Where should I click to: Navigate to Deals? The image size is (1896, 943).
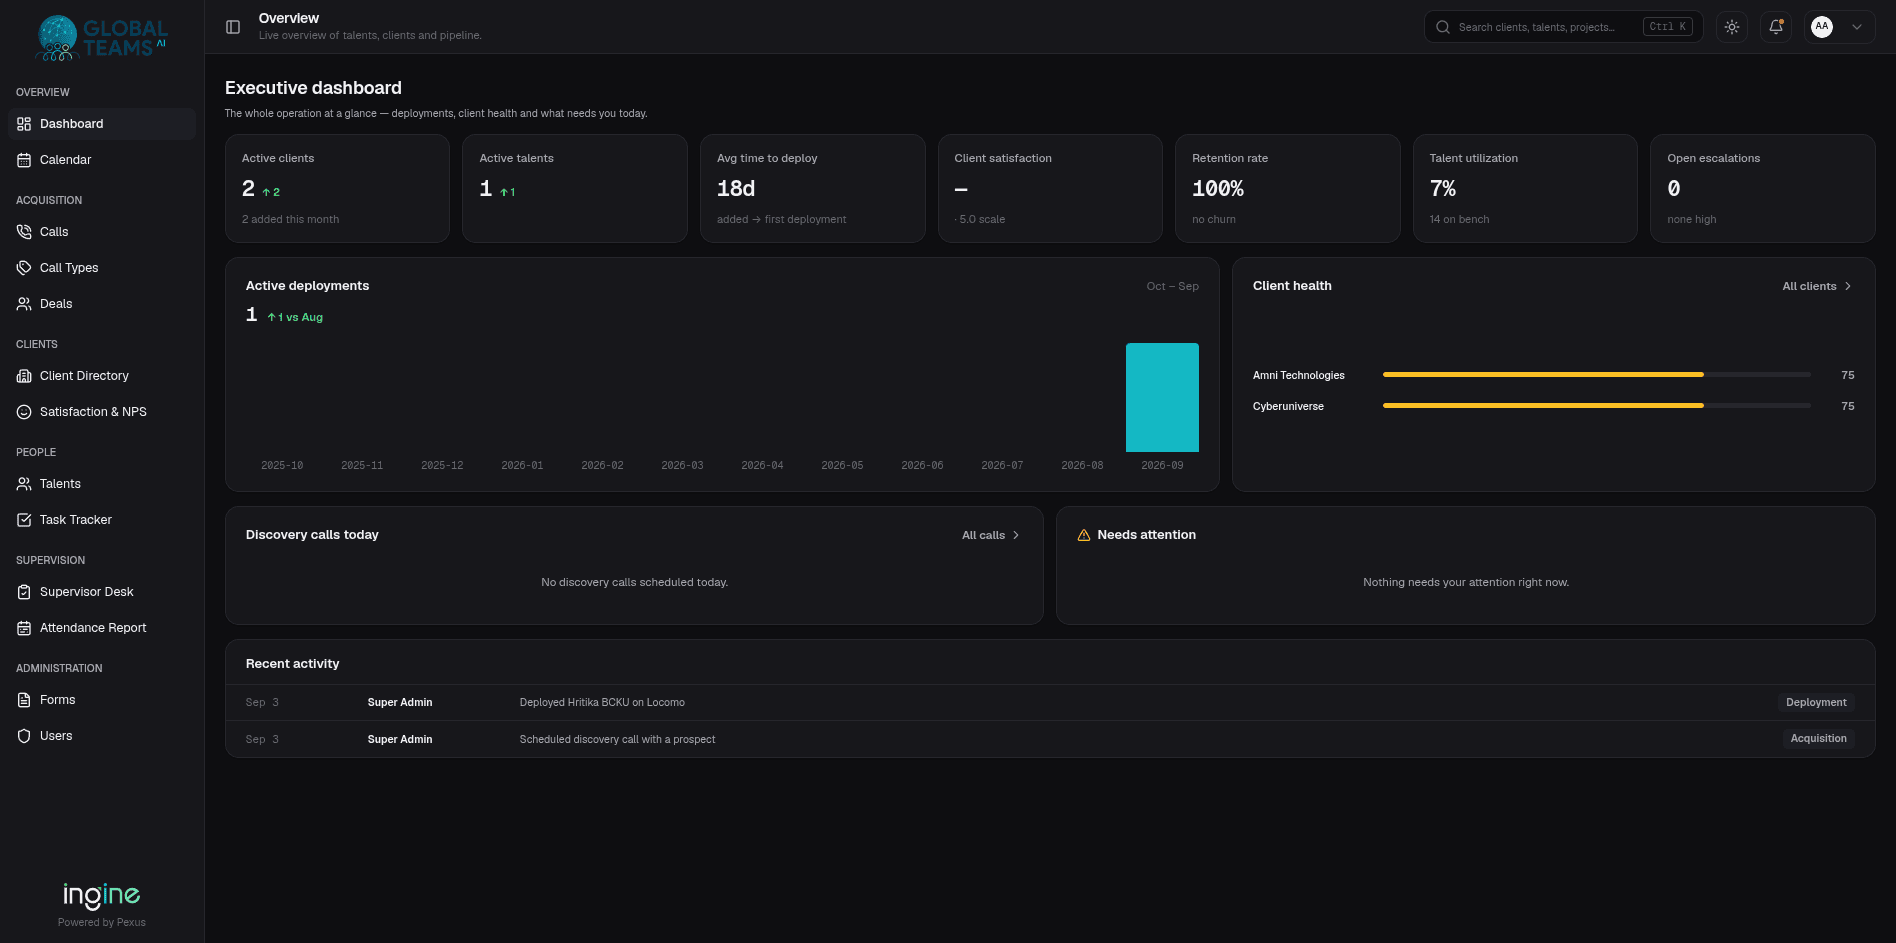point(102,304)
